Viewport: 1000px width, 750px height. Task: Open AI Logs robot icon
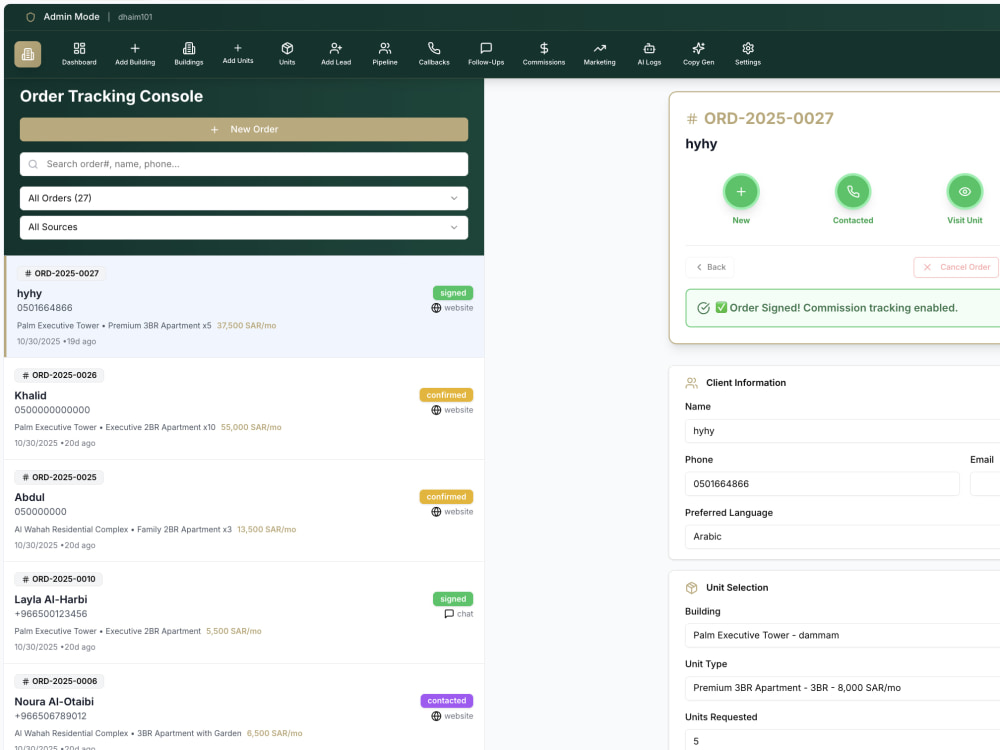point(649,48)
